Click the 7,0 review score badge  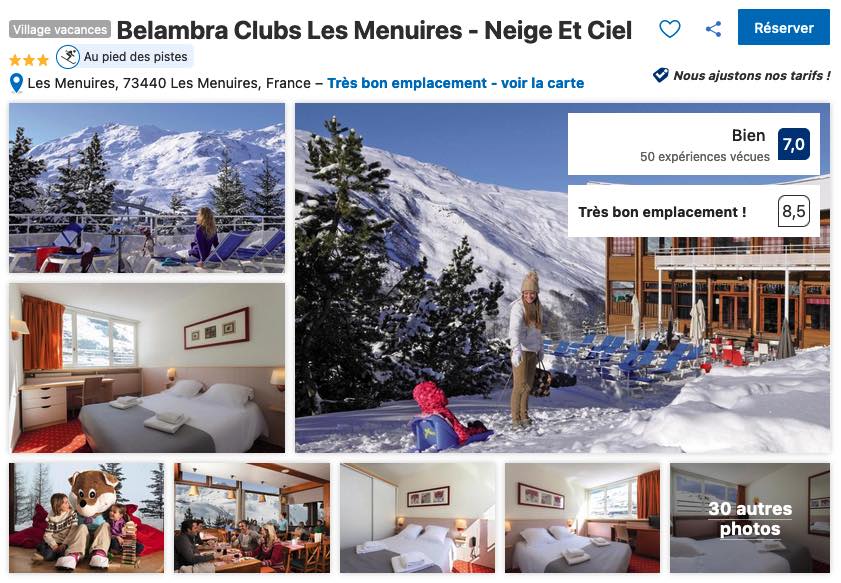793,144
